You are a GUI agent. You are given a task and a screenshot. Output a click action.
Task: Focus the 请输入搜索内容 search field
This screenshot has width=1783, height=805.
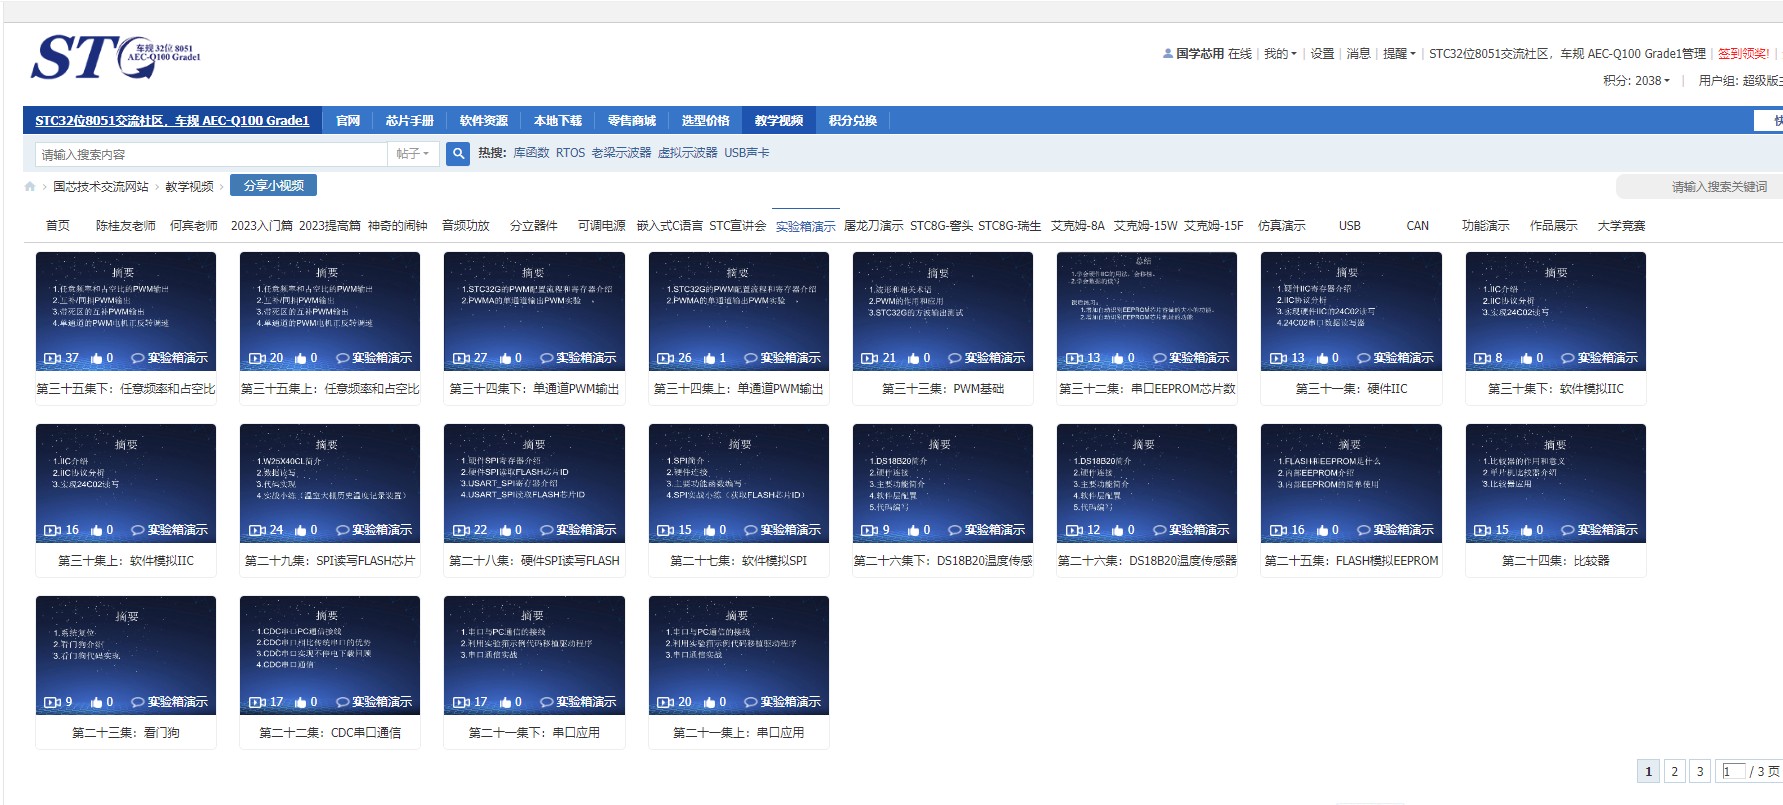(x=211, y=154)
